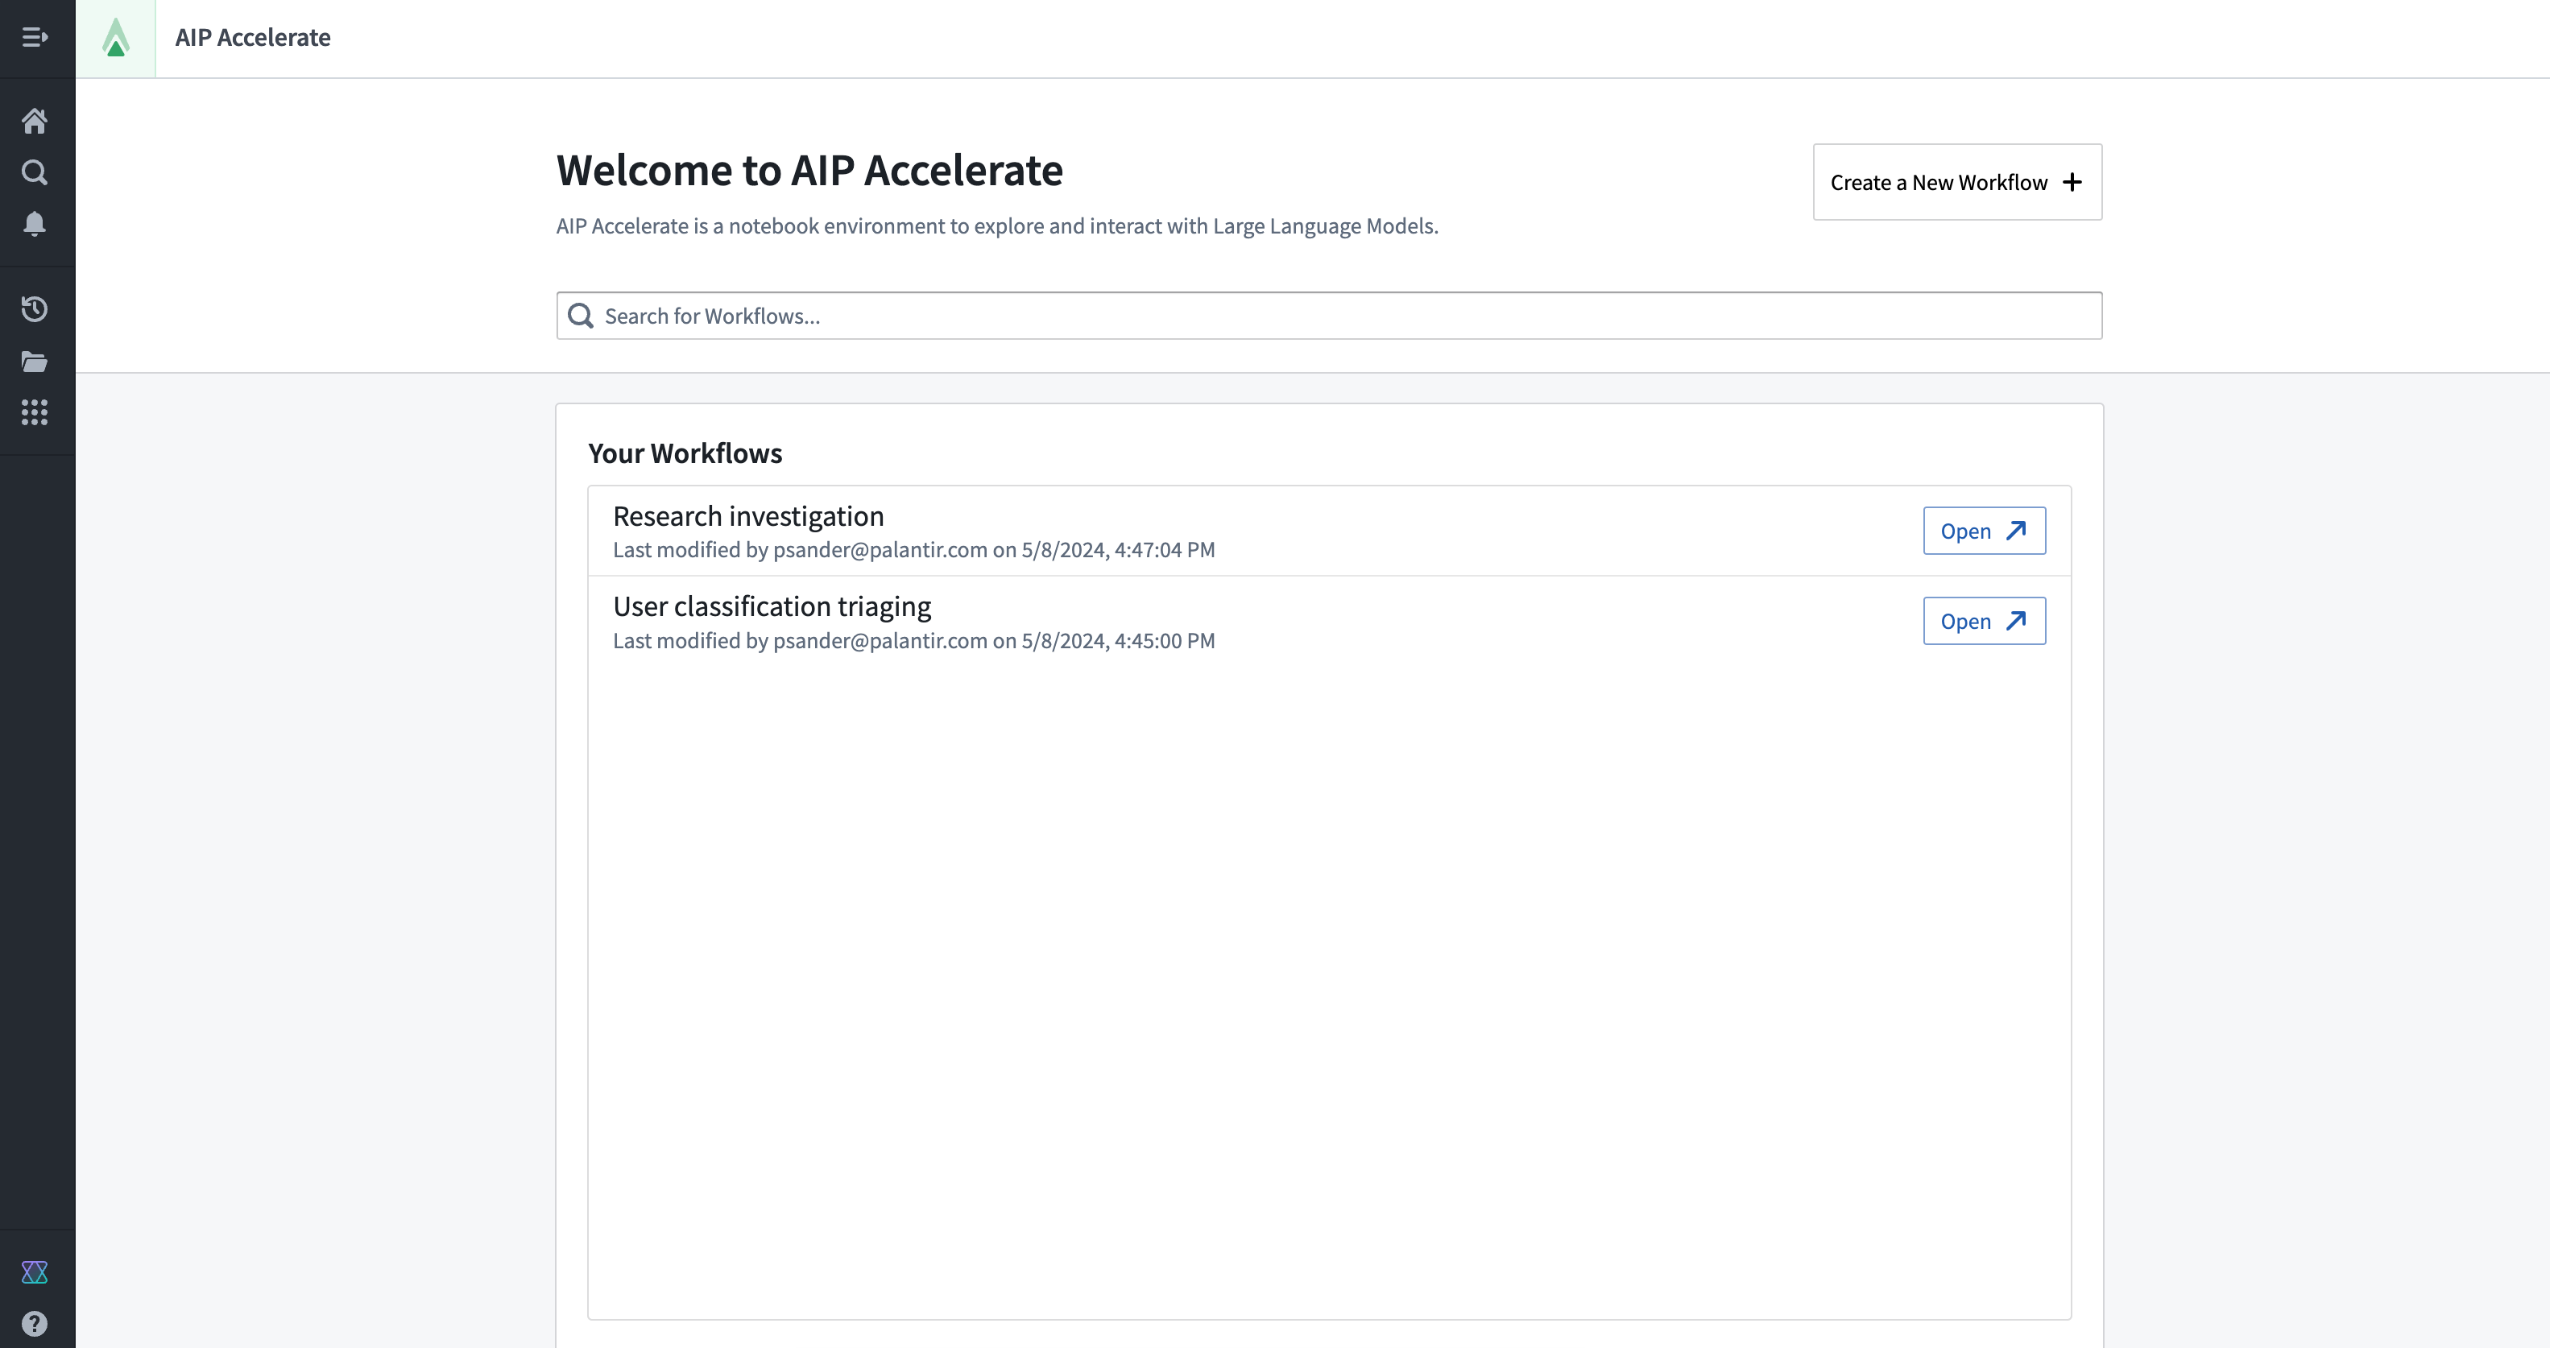The width and height of the screenshot is (2550, 1348).
Task: Click the Search navigation icon
Action: tap(34, 172)
